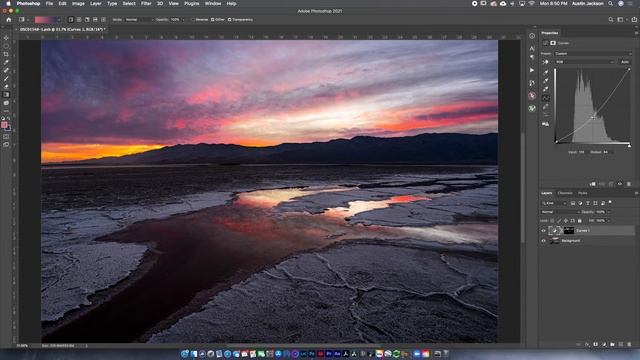Open Photoshop search in options bar

pos(611,20)
